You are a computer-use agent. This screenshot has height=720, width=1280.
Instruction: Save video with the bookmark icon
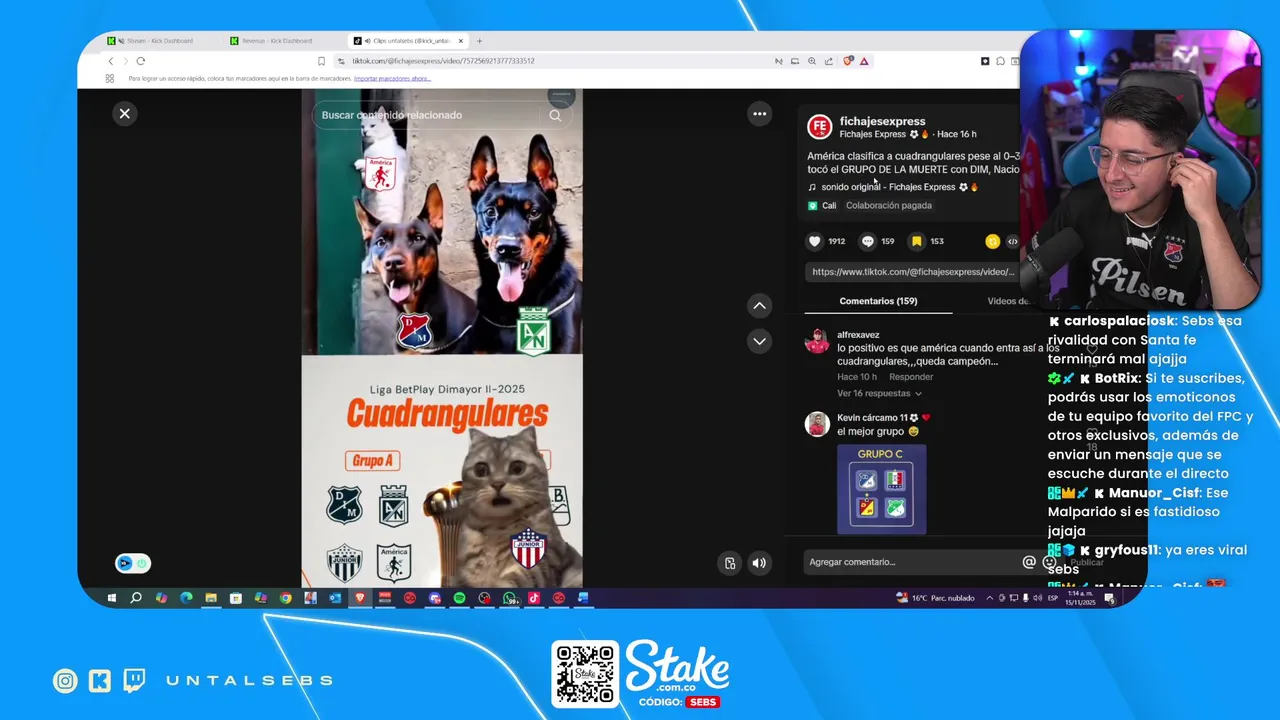[x=917, y=241]
